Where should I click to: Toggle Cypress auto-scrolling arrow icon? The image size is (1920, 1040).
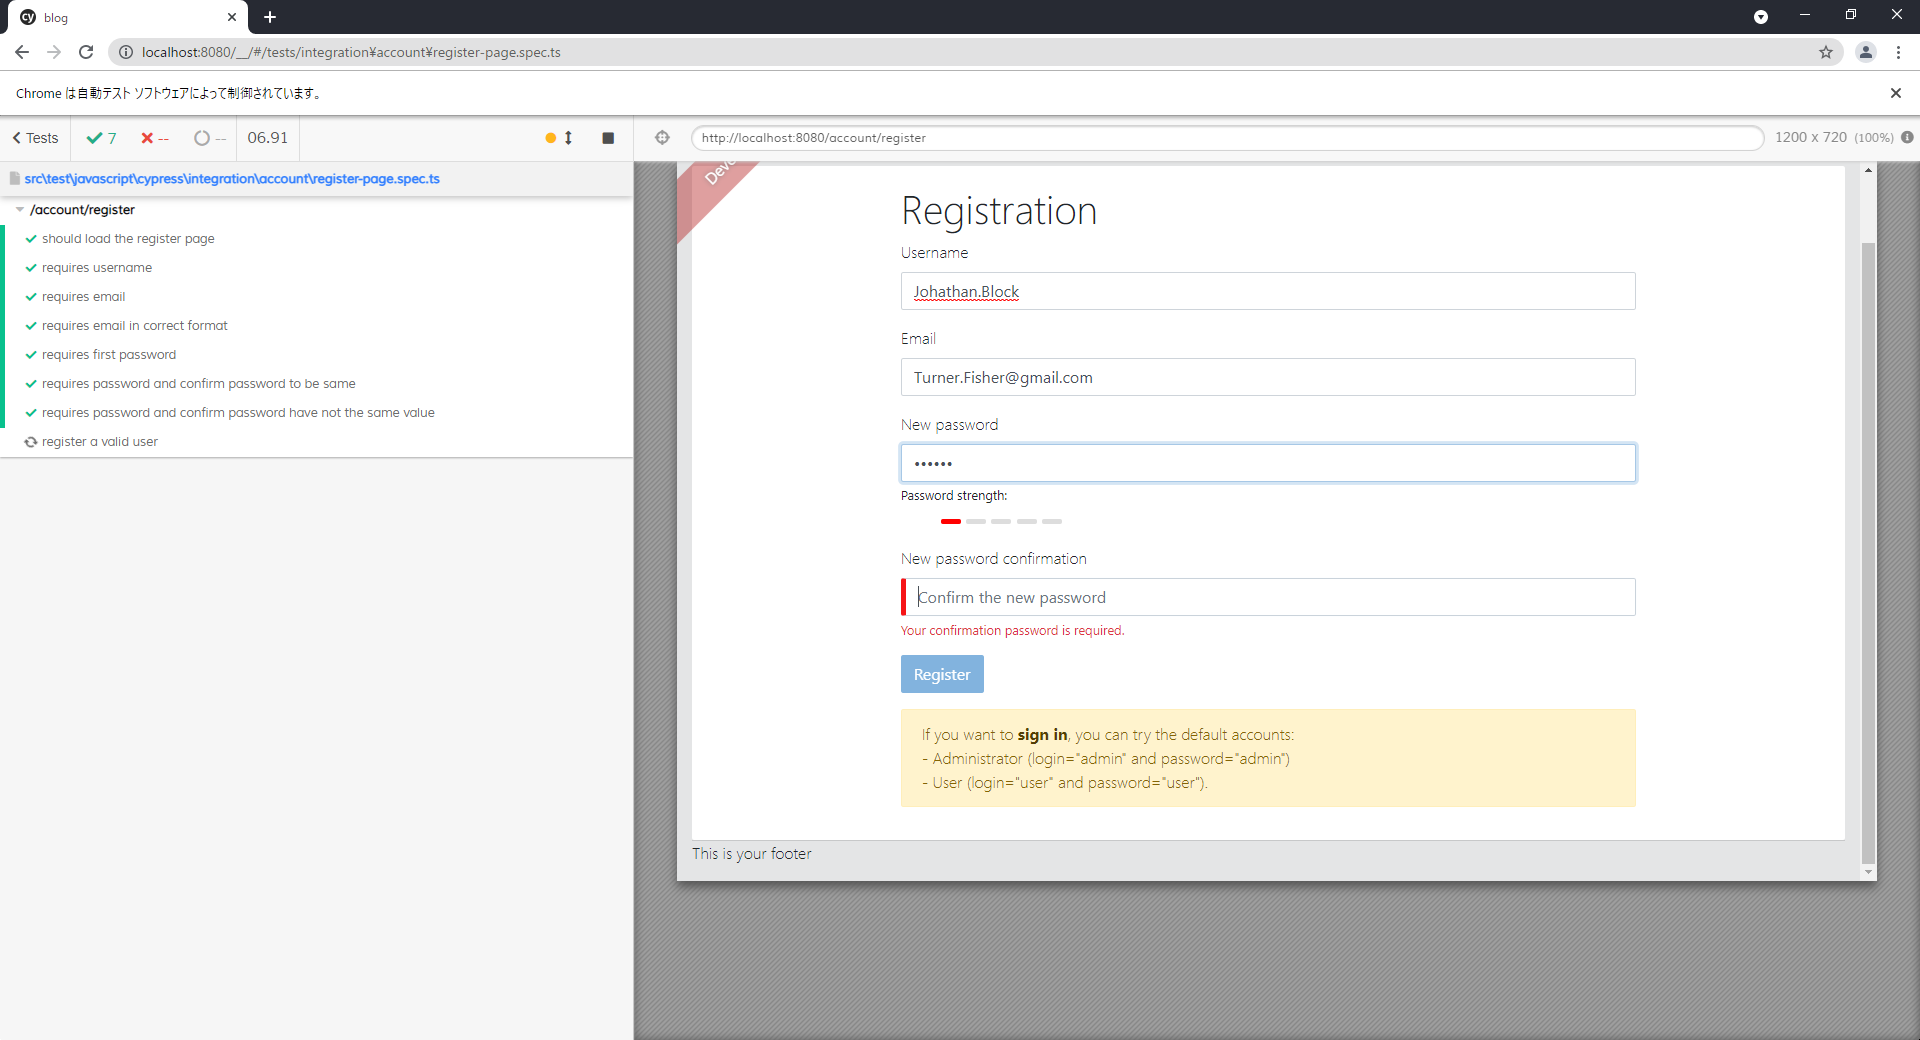click(x=568, y=138)
